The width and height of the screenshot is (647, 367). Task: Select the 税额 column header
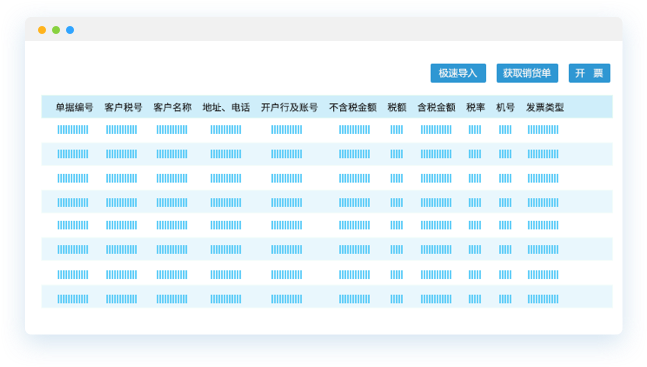tap(397, 107)
